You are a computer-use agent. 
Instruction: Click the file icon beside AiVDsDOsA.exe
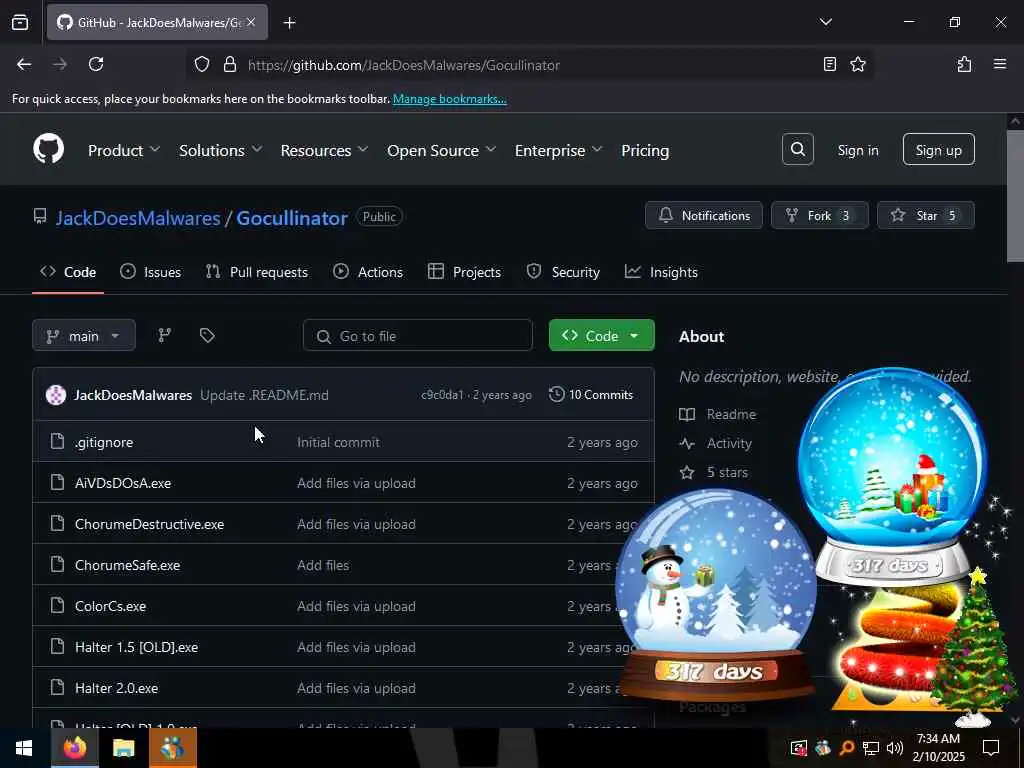[57, 483]
